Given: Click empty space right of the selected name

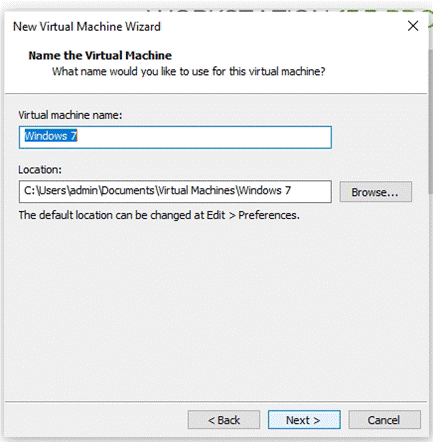Looking at the screenshot, I should [203, 137].
